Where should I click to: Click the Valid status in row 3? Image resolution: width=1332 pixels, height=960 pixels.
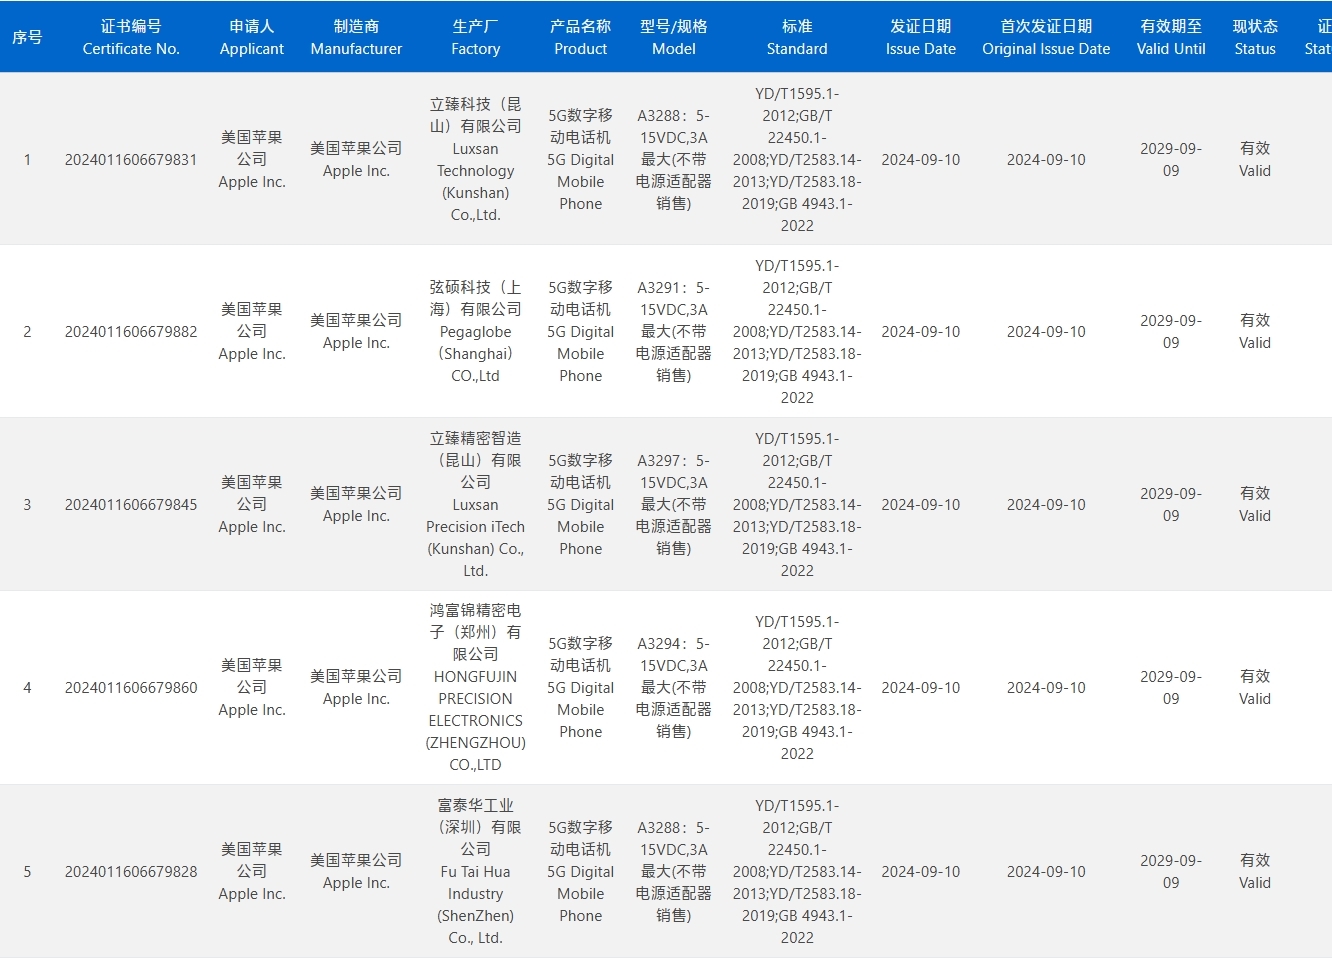1255,505
